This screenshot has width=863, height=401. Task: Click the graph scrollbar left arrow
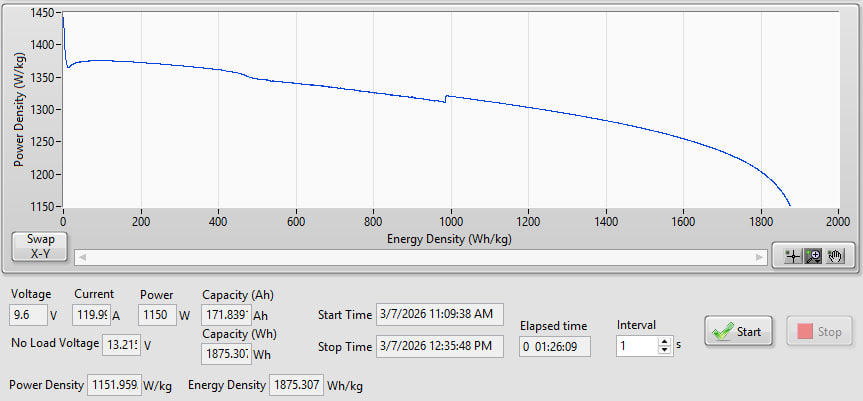(x=82, y=257)
